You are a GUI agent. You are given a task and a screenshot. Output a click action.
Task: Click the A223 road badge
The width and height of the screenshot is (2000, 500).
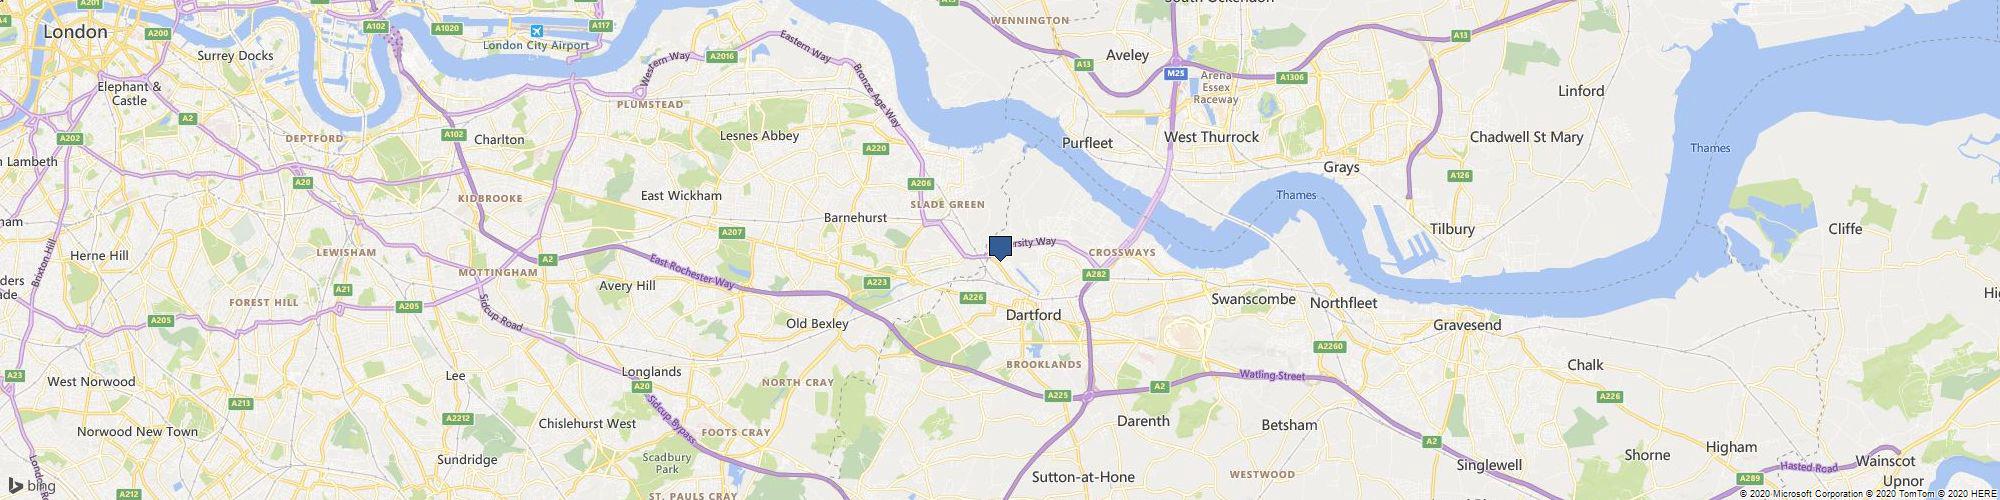[x=877, y=283]
